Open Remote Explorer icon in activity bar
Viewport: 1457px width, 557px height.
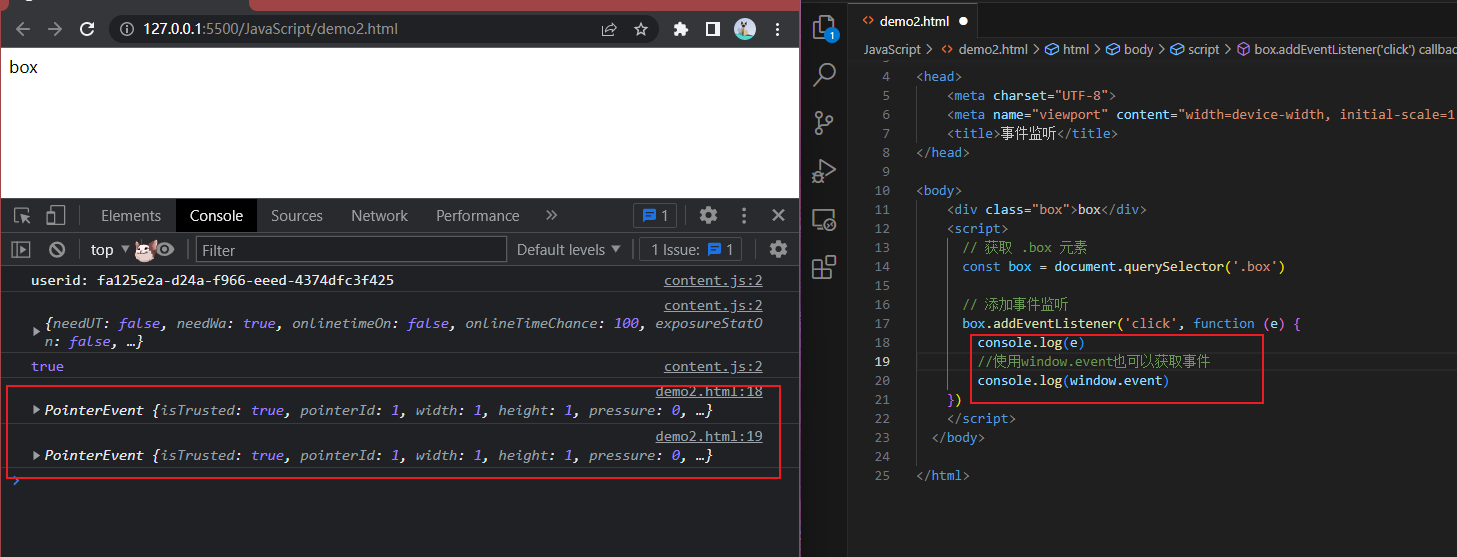coord(824,220)
